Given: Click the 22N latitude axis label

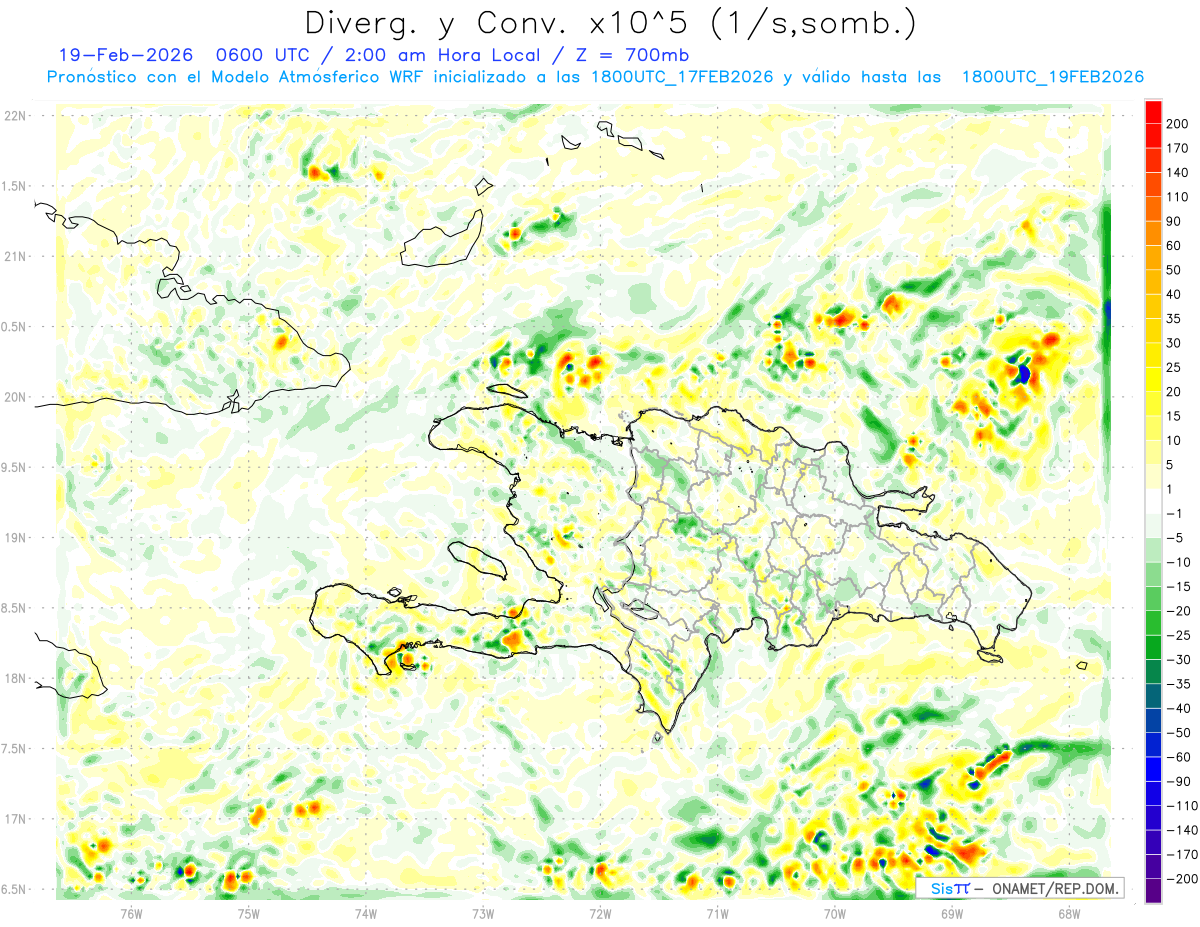Looking at the screenshot, I should 15,116.
